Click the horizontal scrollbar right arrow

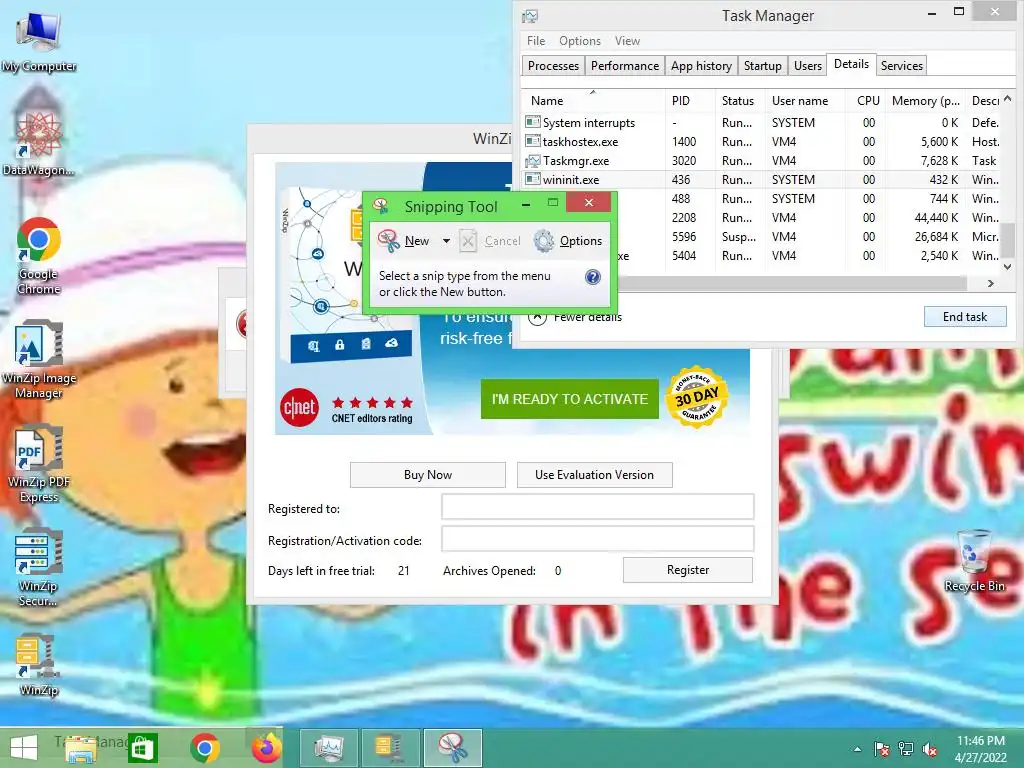[991, 283]
